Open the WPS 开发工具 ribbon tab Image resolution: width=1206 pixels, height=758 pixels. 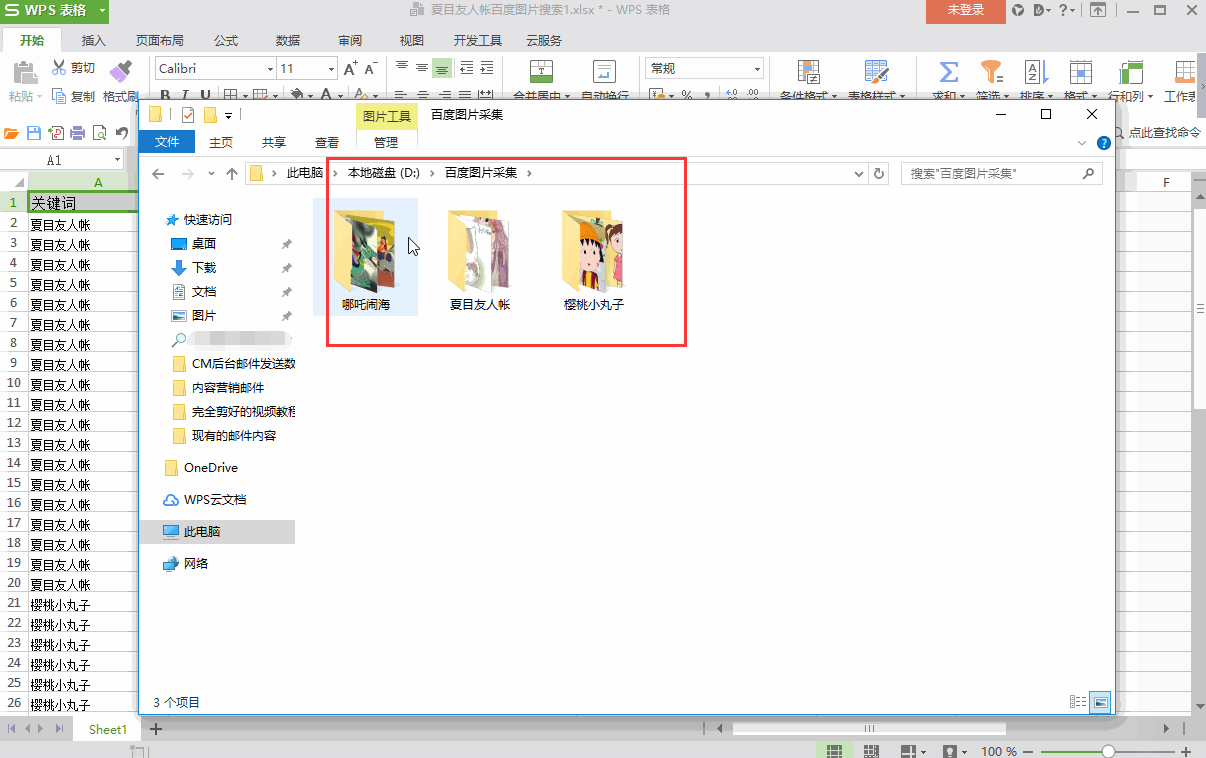478,41
